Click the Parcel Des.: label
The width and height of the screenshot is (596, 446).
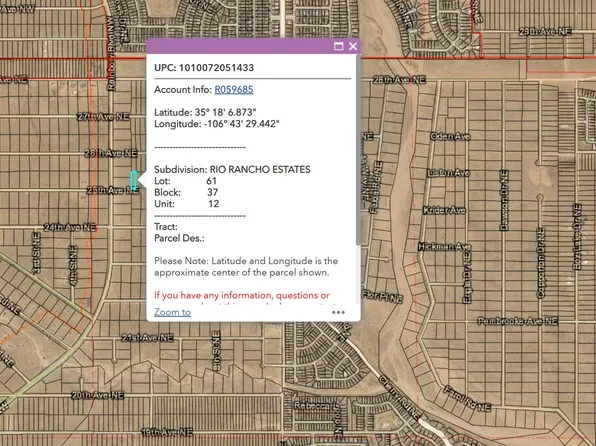click(x=179, y=238)
